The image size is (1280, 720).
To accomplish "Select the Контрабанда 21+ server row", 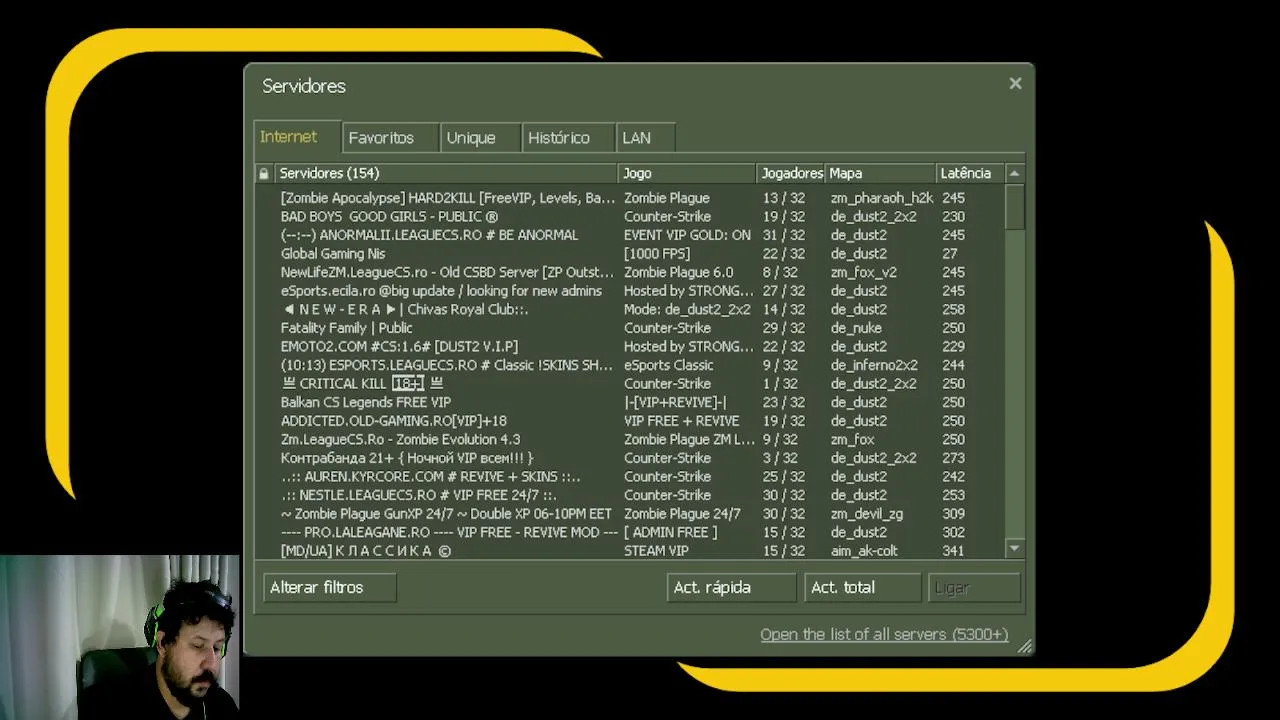I will (630, 457).
